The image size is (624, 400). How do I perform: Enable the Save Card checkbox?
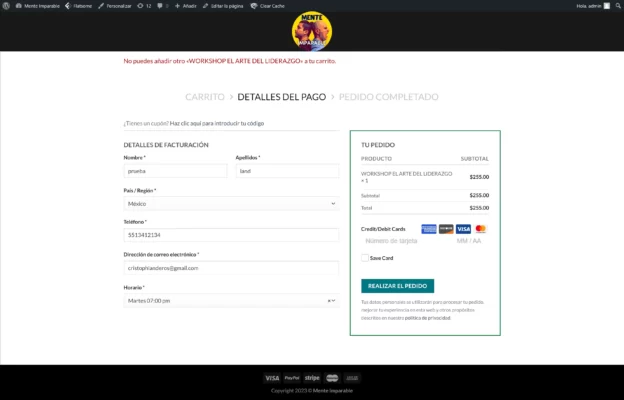click(x=365, y=258)
